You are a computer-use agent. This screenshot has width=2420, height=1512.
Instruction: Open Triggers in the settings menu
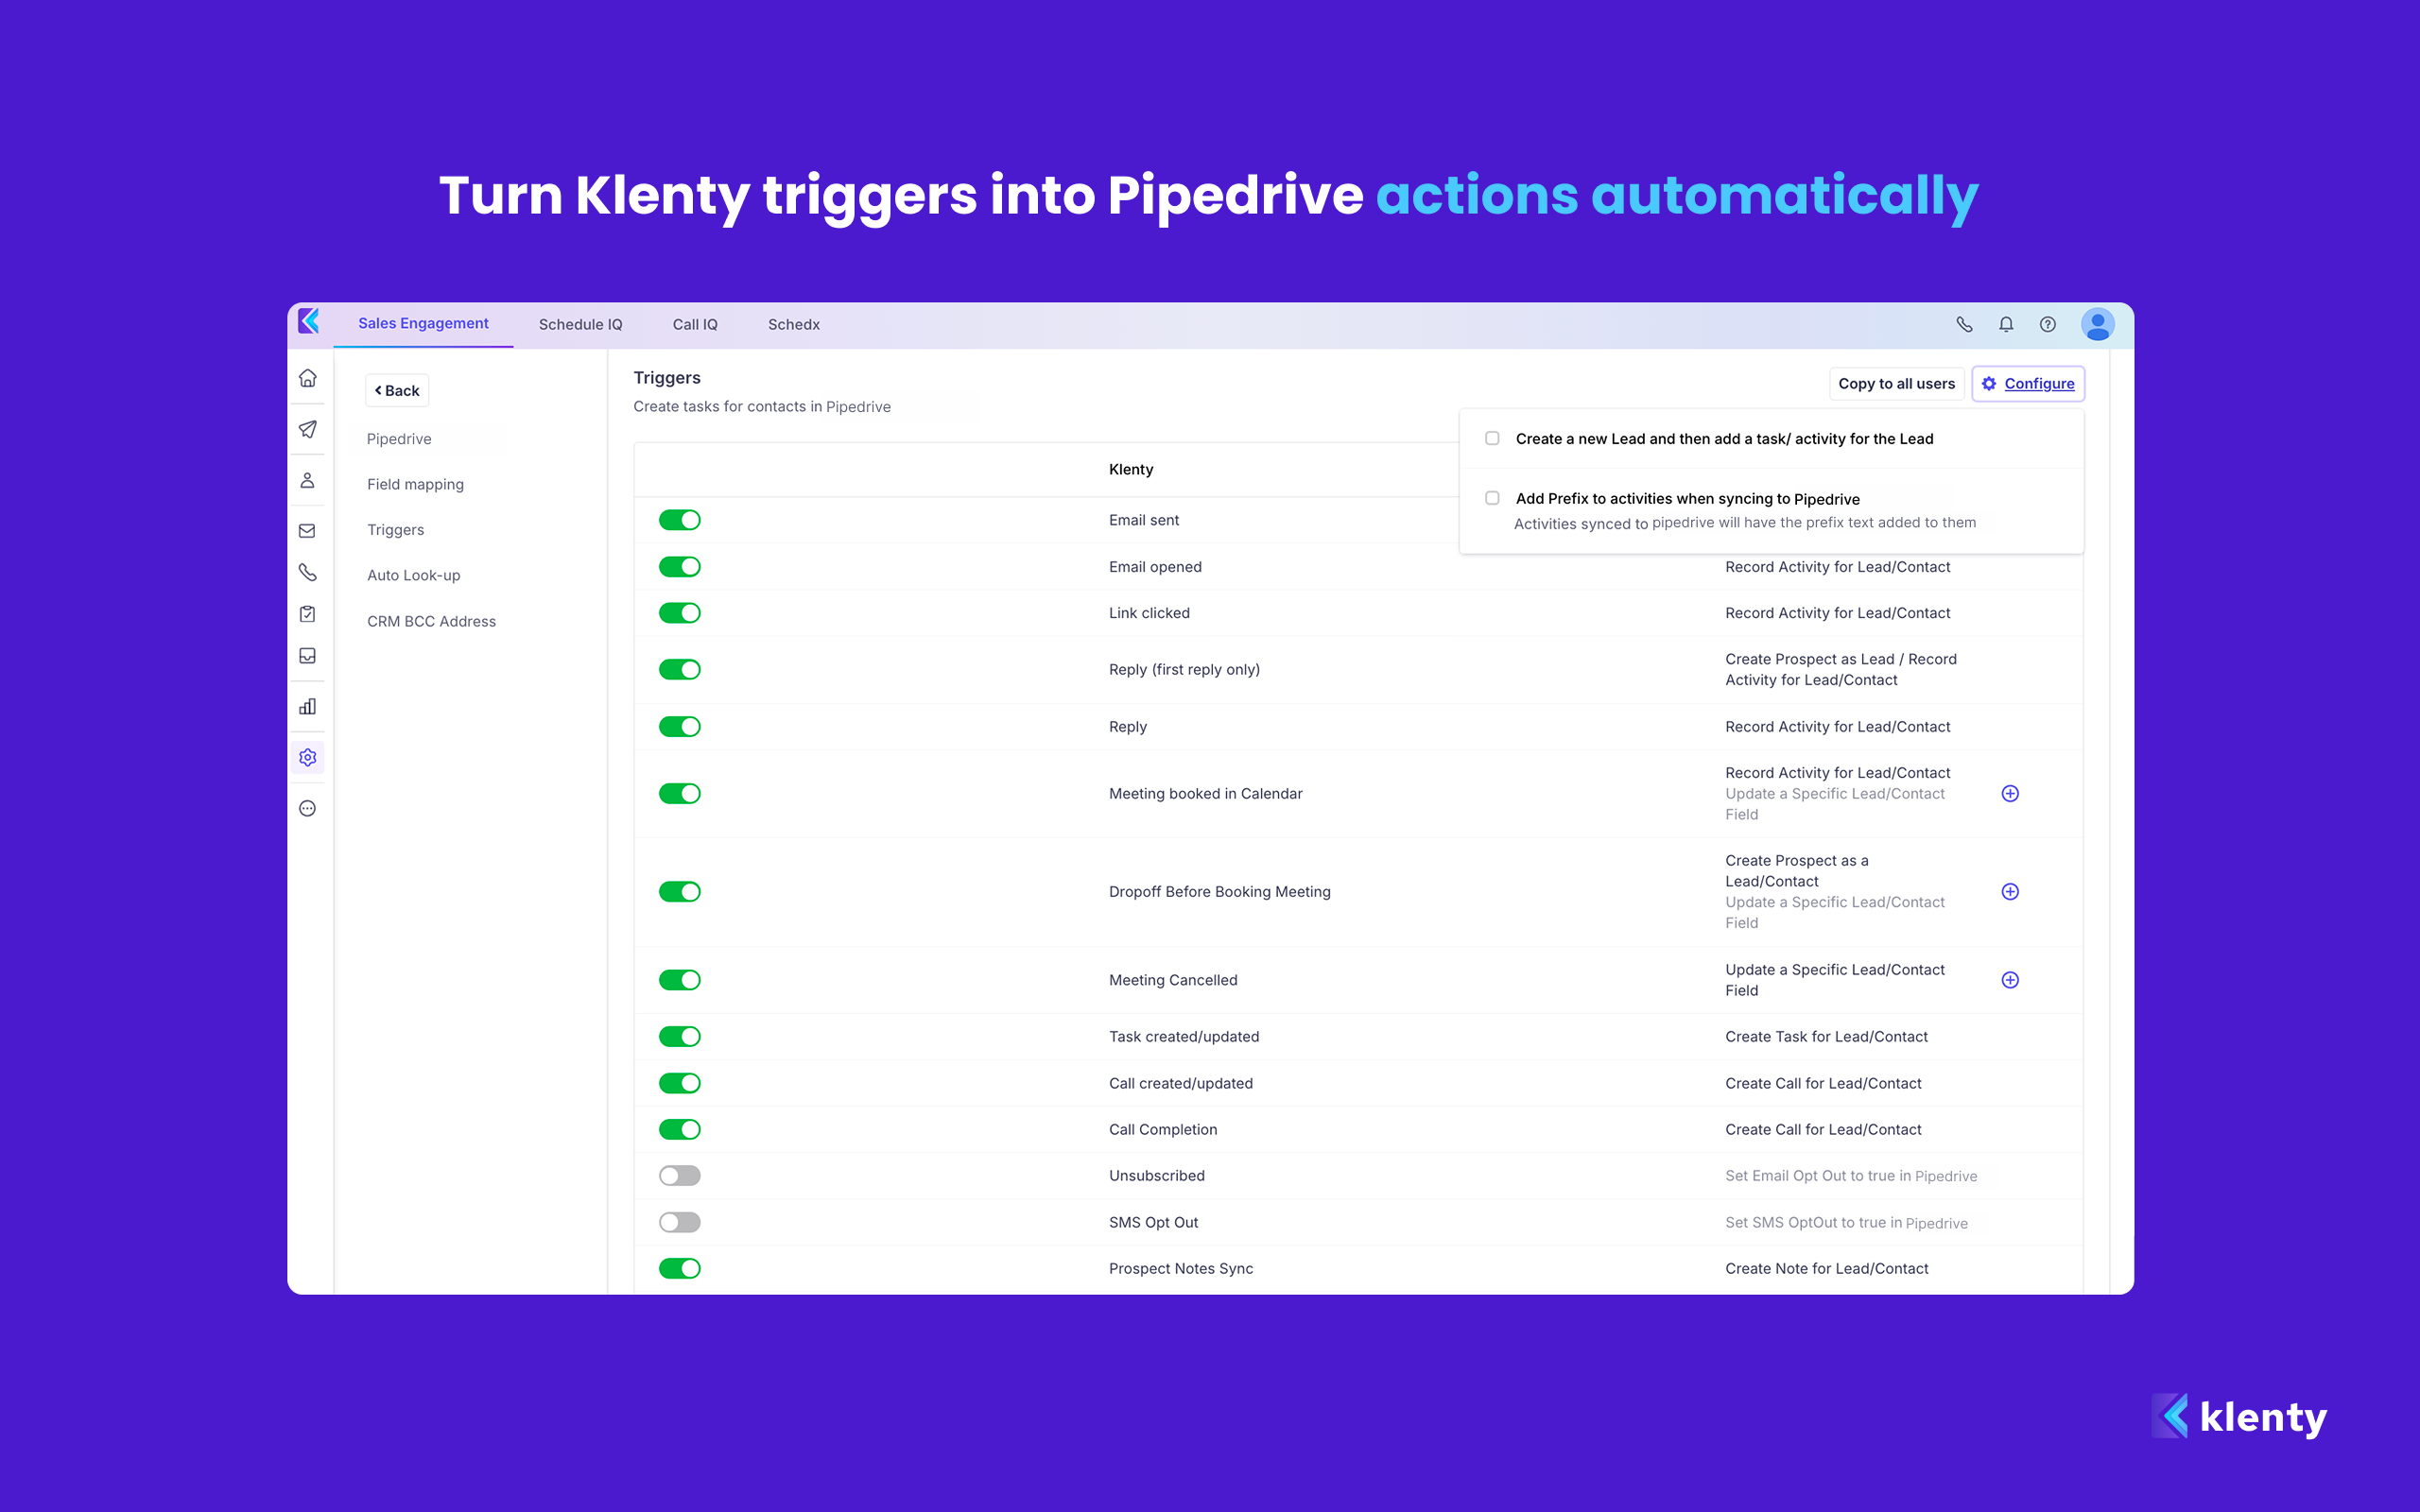[x=395, y=530]
